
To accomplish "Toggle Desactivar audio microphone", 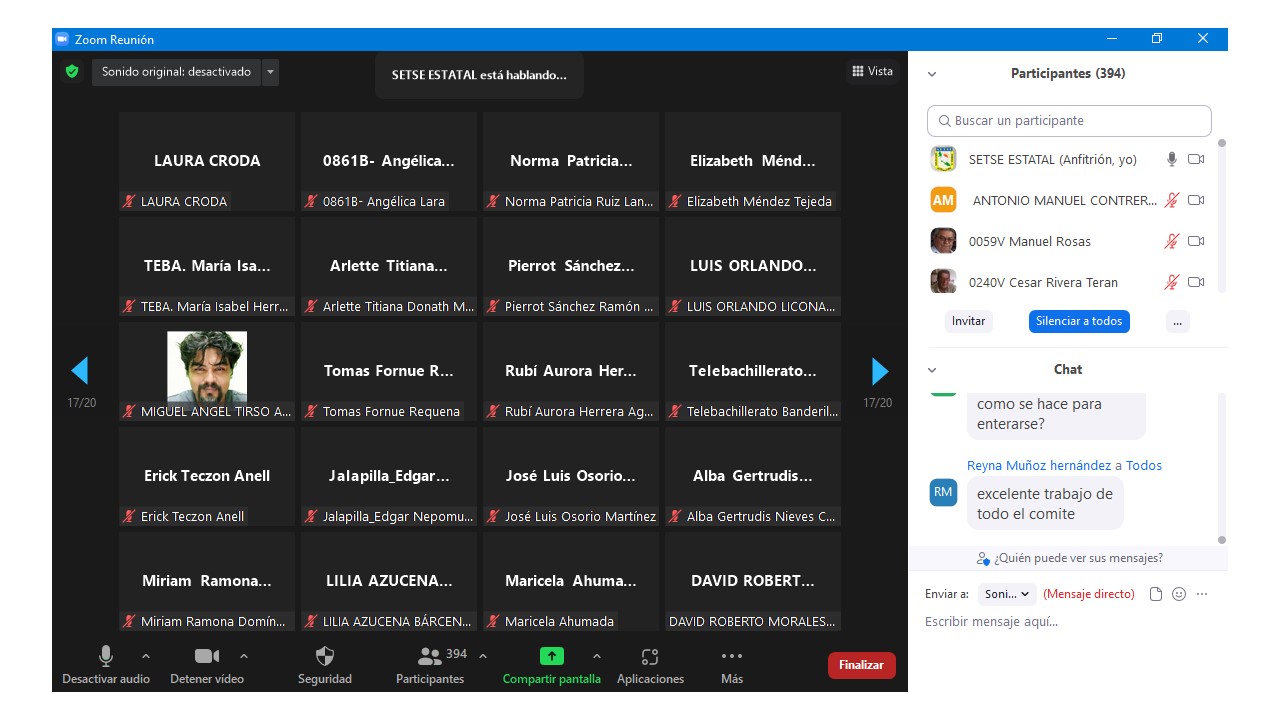I will tap(105, 657).
